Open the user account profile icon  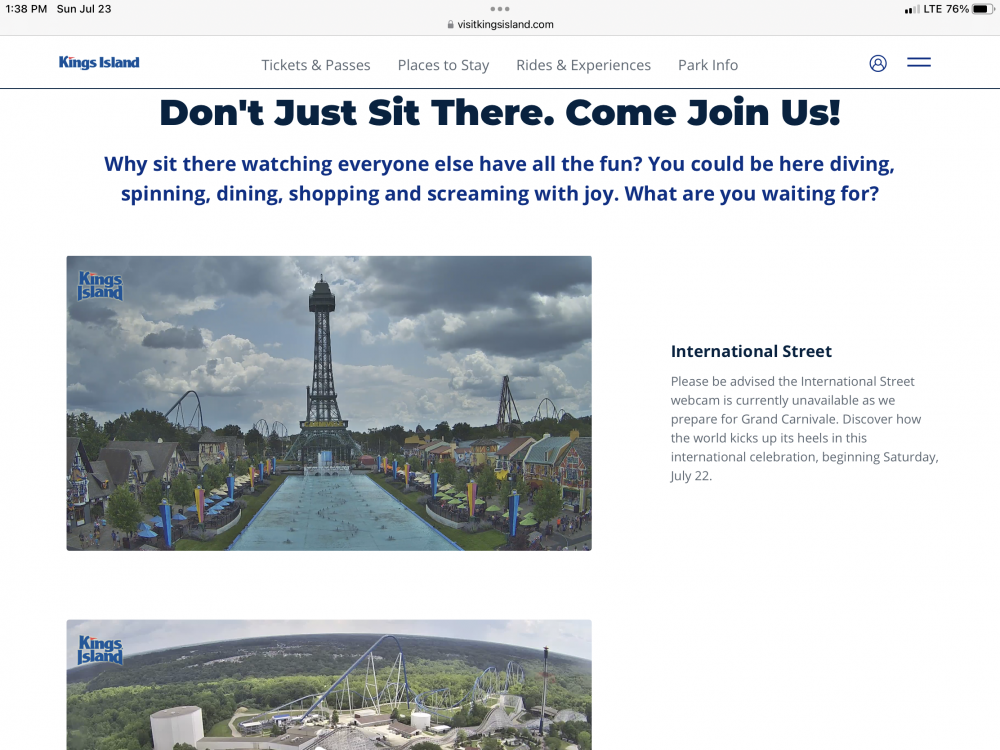(x=878, y=63)
